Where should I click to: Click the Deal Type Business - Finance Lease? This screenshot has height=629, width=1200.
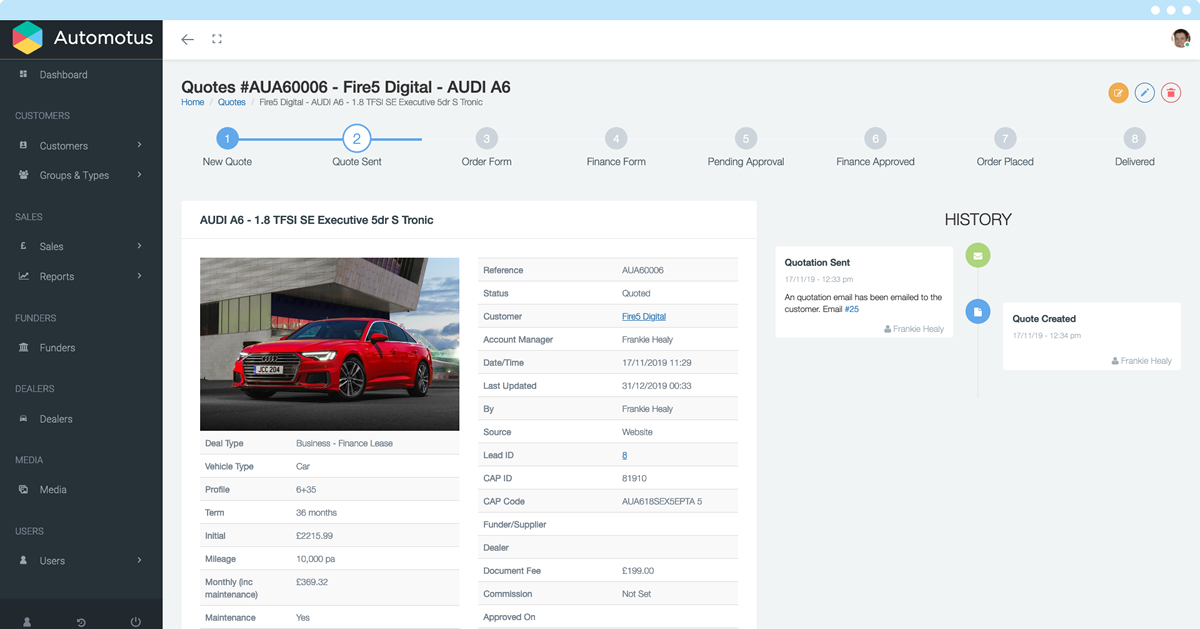[344, 443]
